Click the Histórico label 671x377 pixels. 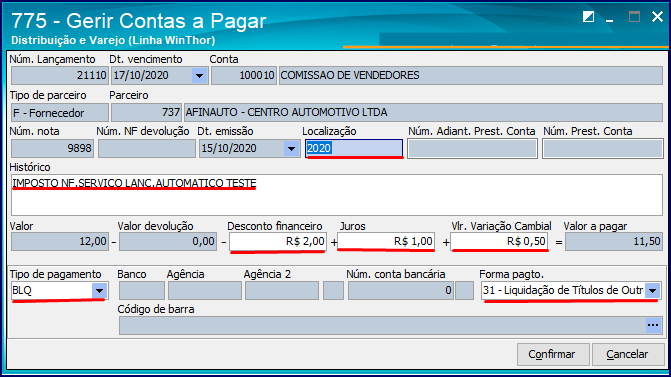pos(30,167)
